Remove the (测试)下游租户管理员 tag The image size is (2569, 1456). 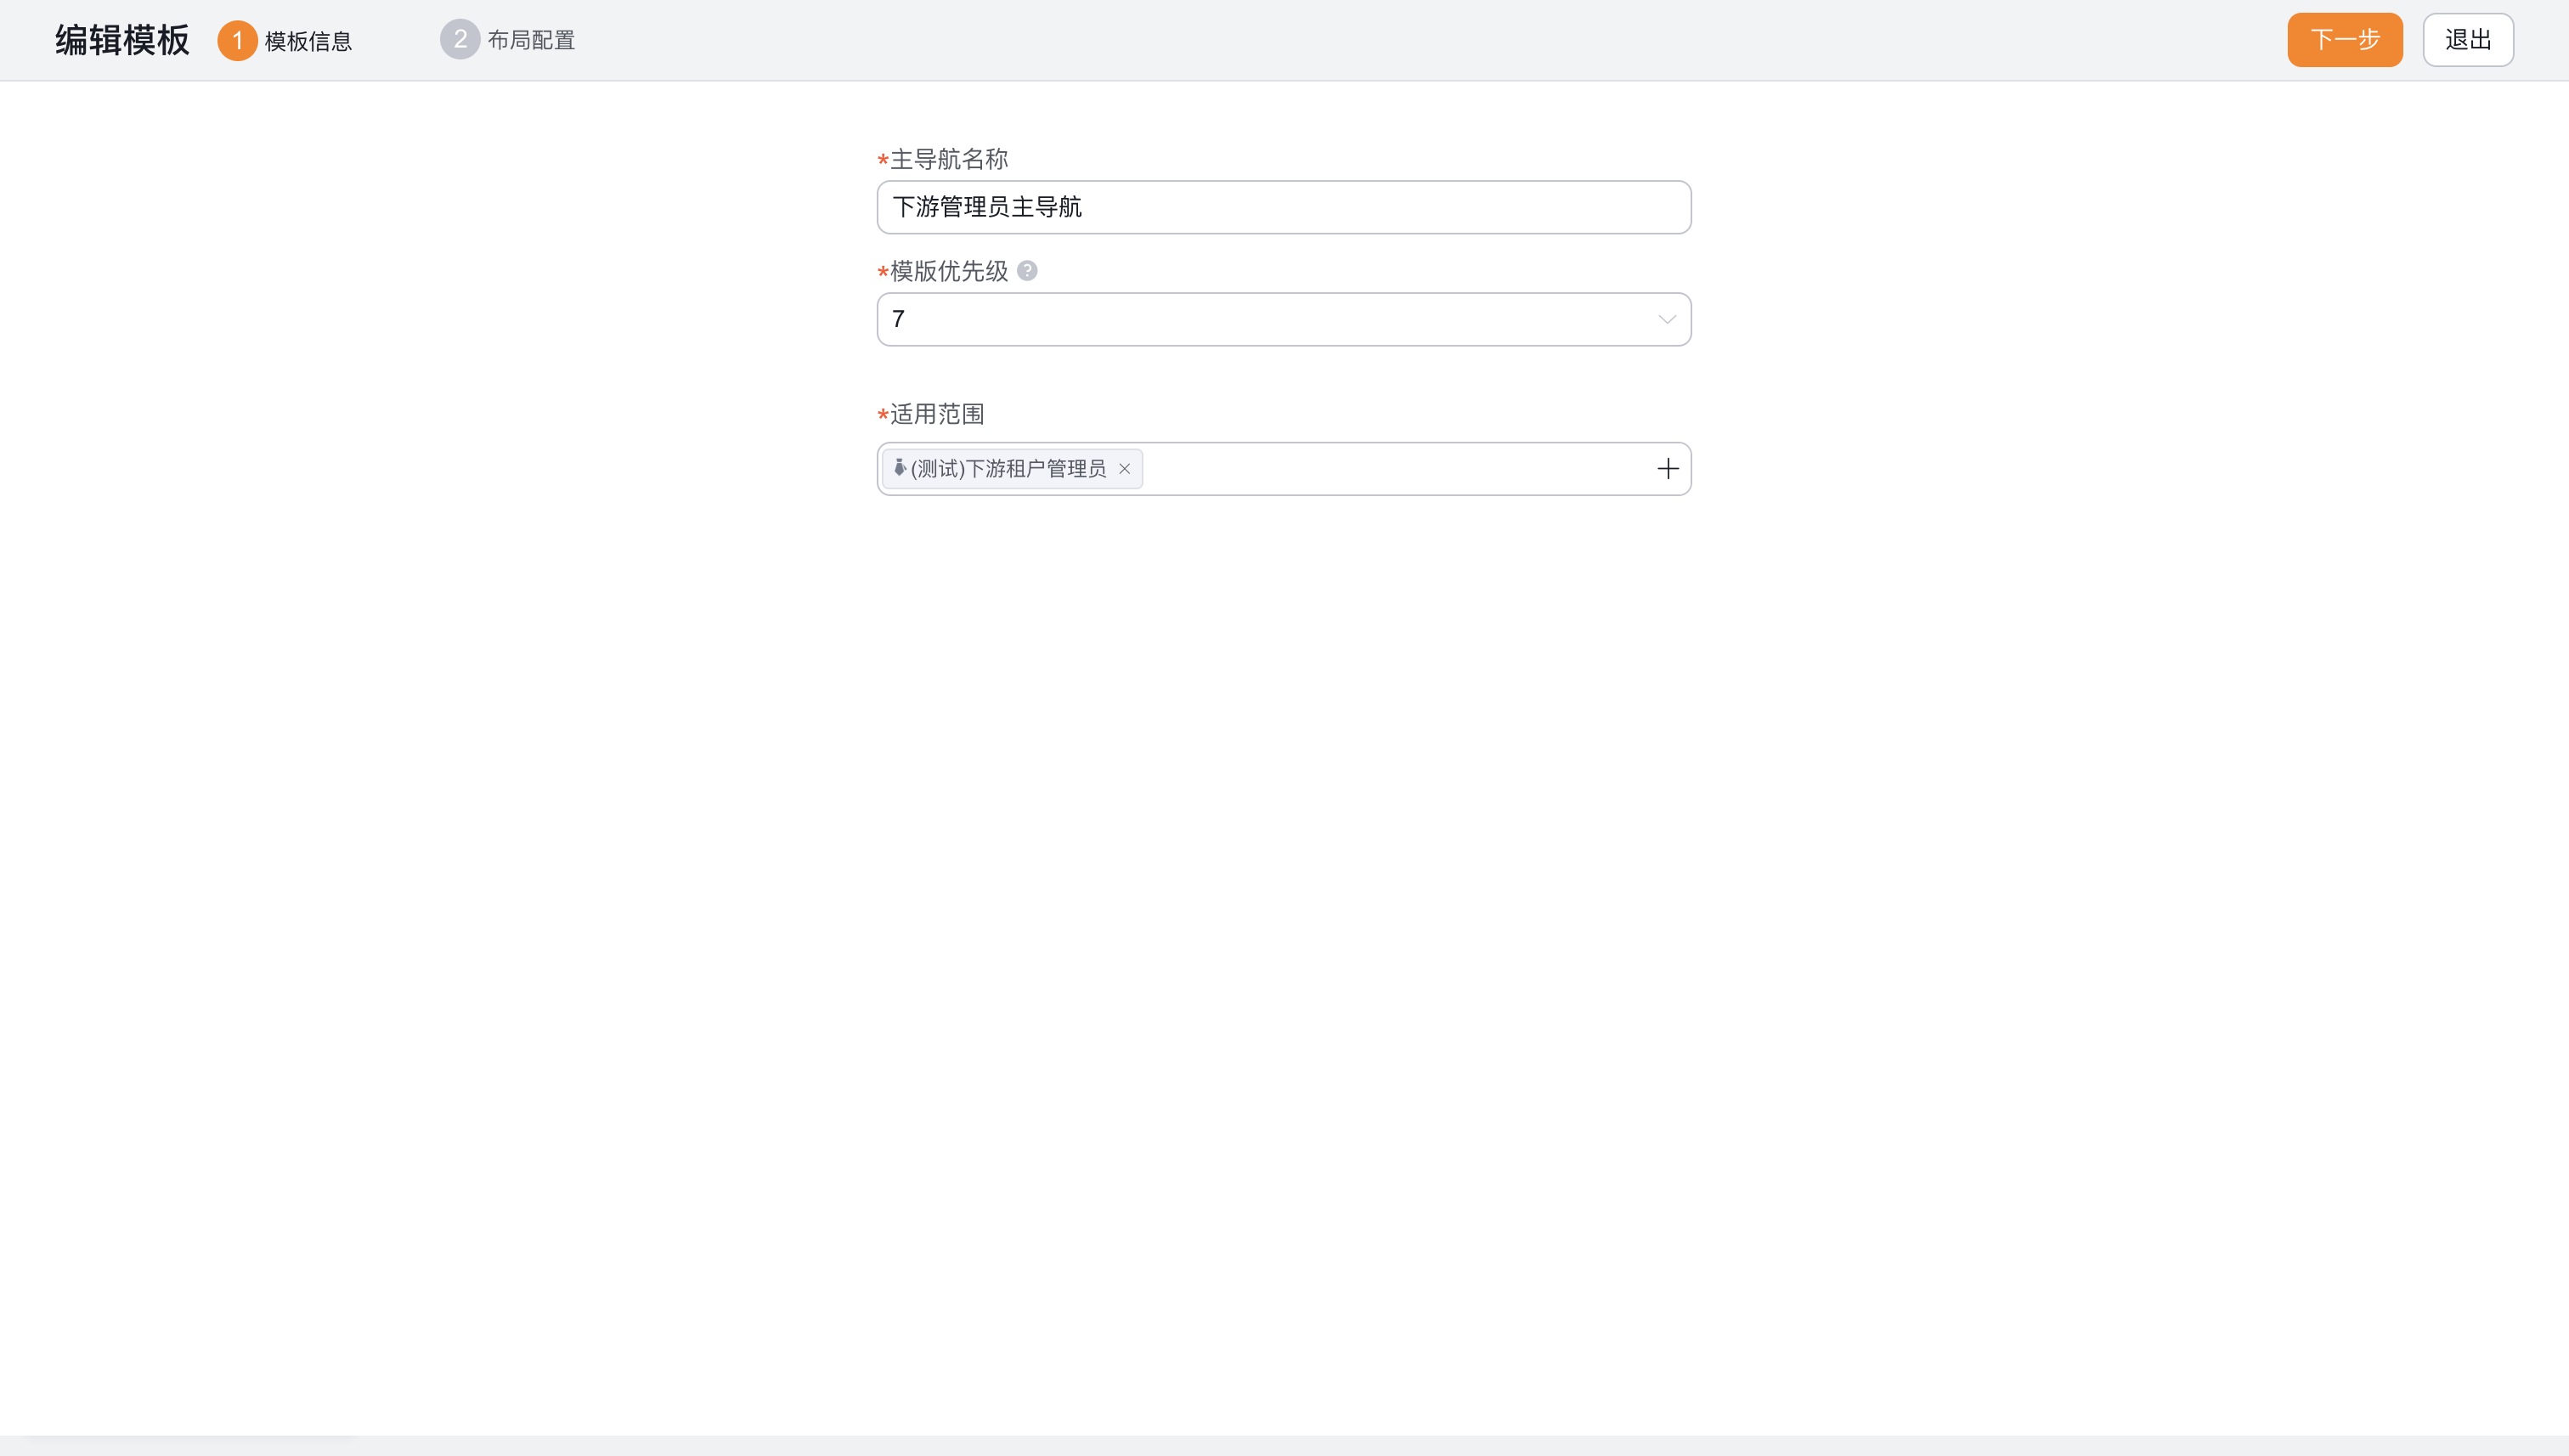coord(1124,469)
